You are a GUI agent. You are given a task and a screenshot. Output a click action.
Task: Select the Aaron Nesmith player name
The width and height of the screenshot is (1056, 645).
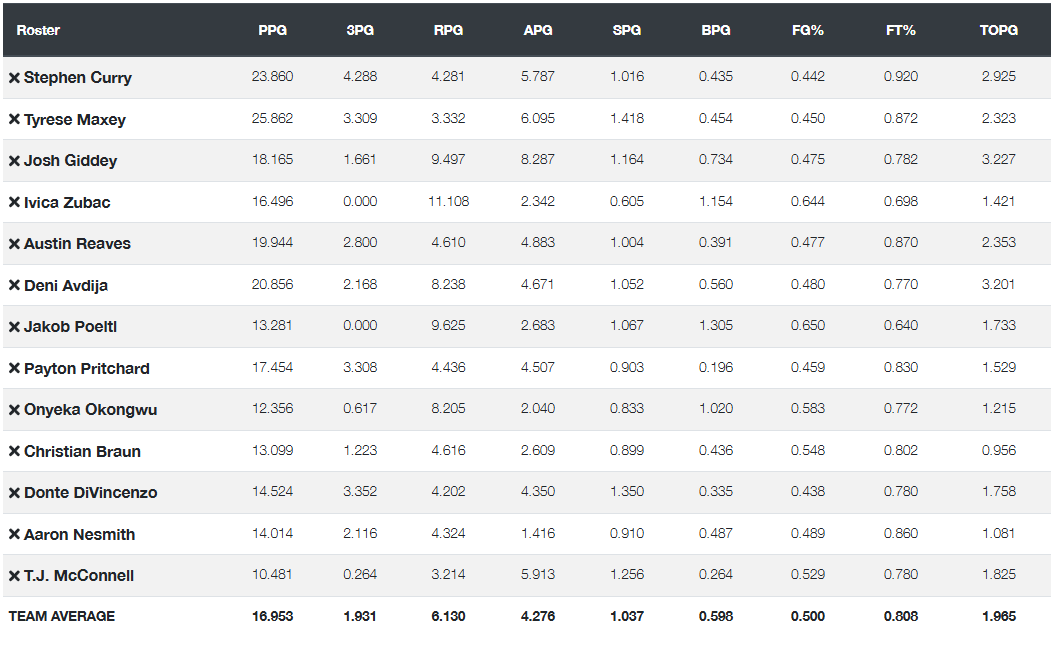(x=79, y=535)
